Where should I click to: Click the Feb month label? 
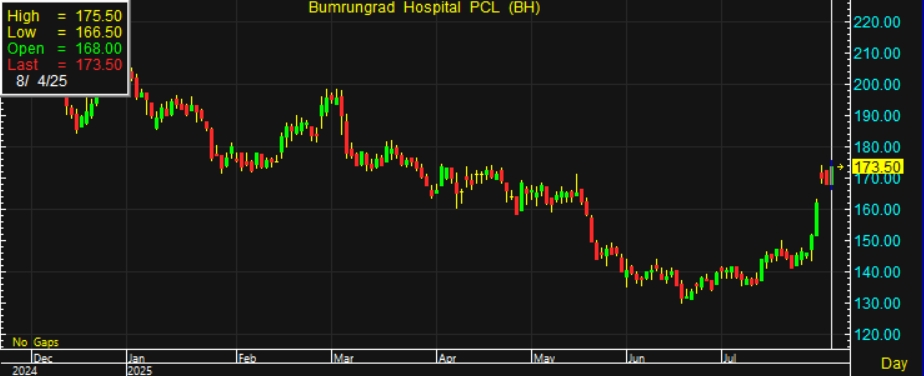pyautogui.click(x=248, y=358)
